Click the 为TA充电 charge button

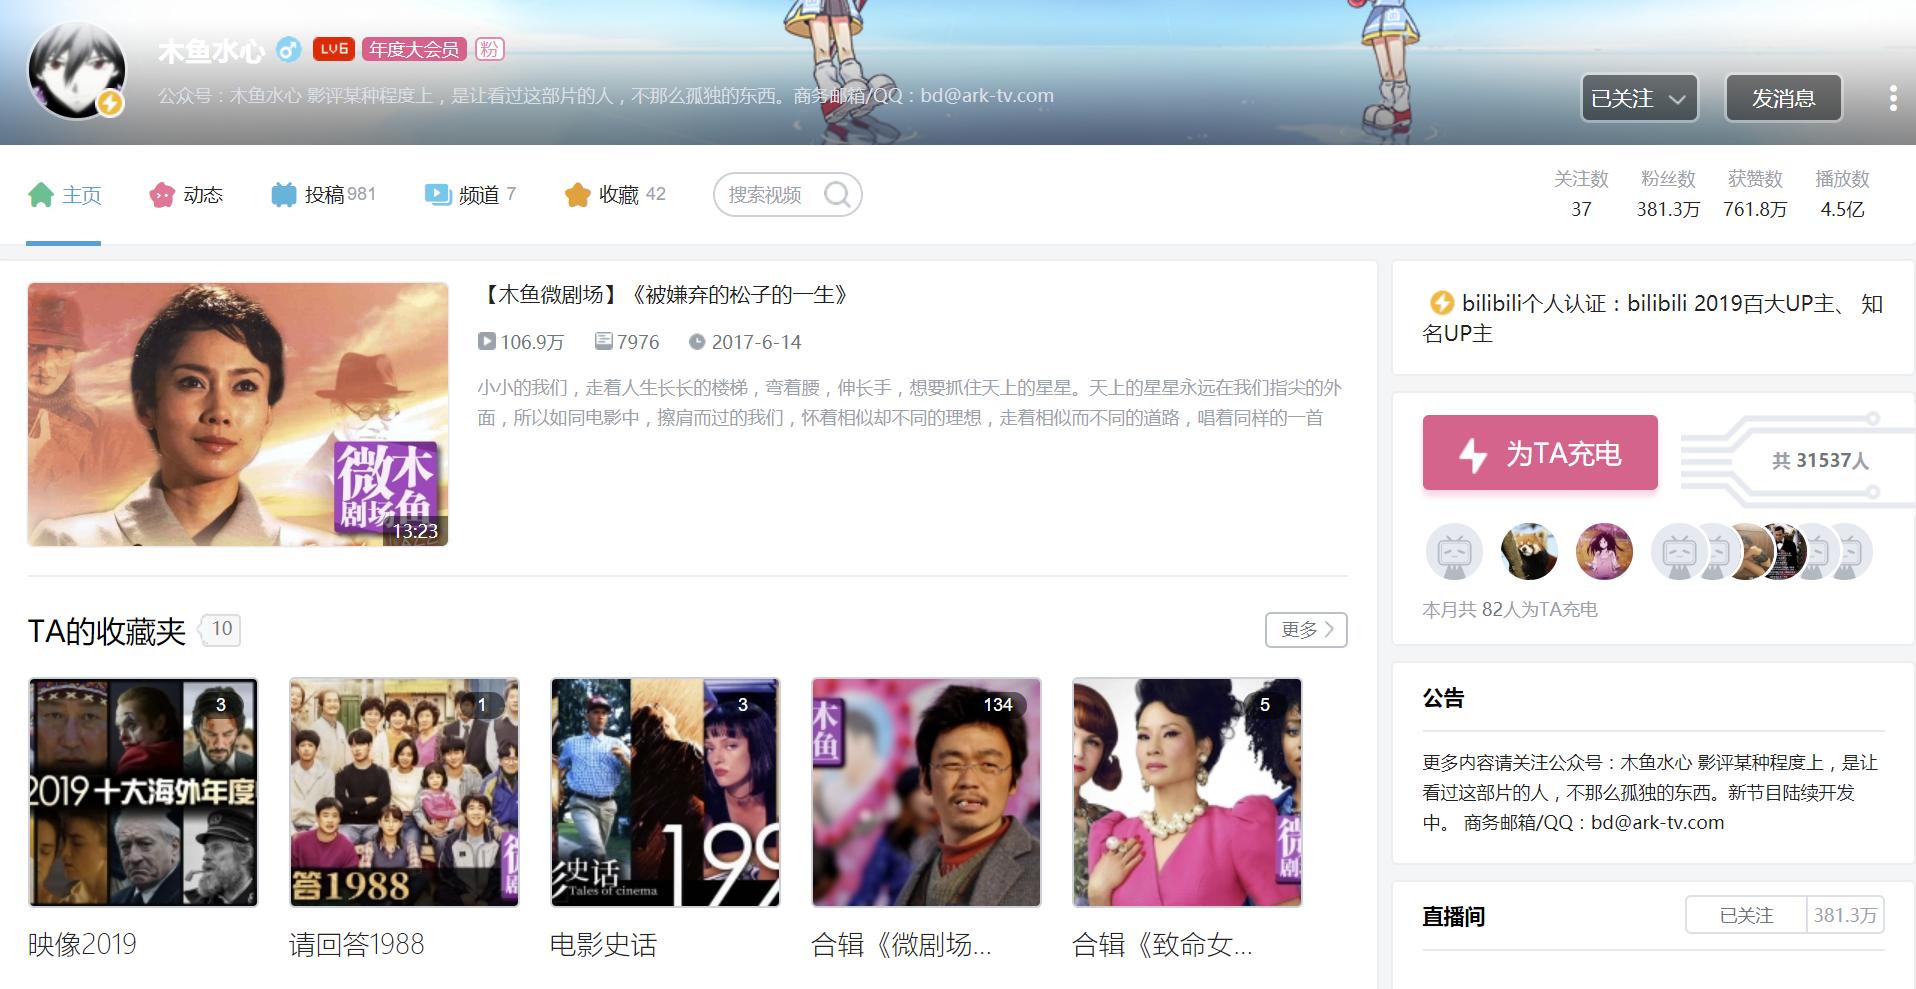point(1538,452)
